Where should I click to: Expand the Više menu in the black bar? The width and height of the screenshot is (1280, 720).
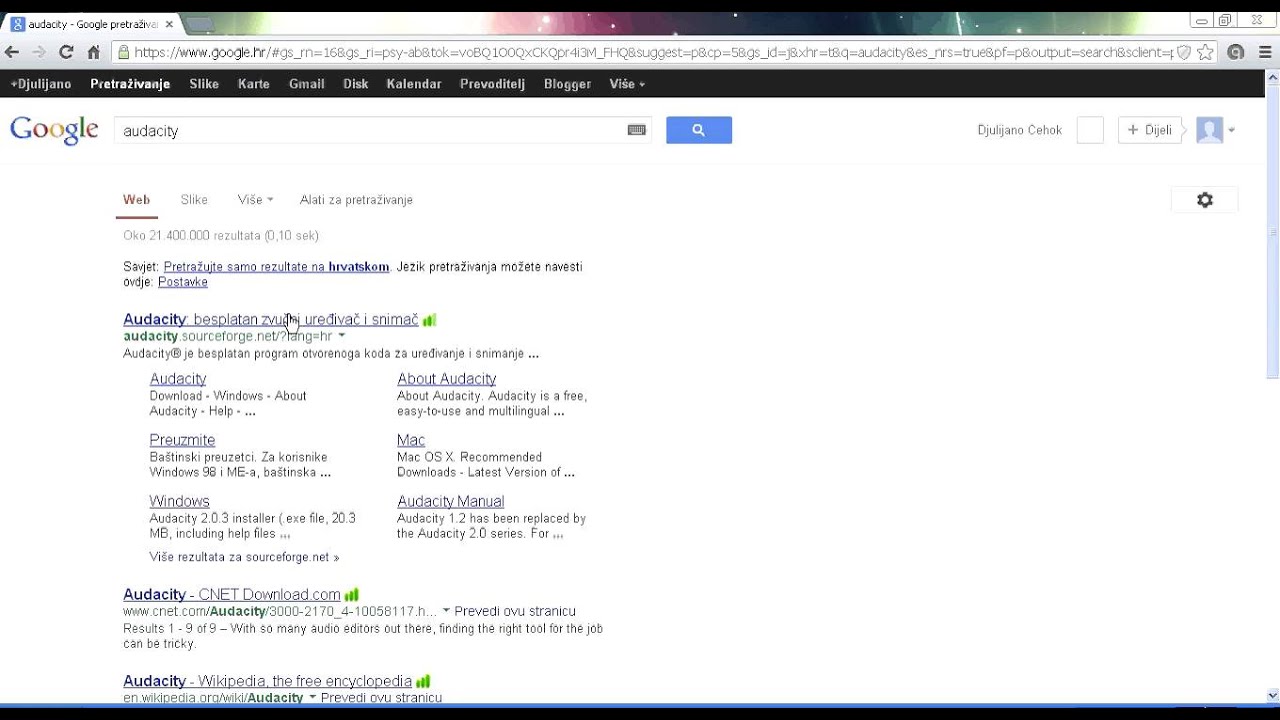coord(626,84)
